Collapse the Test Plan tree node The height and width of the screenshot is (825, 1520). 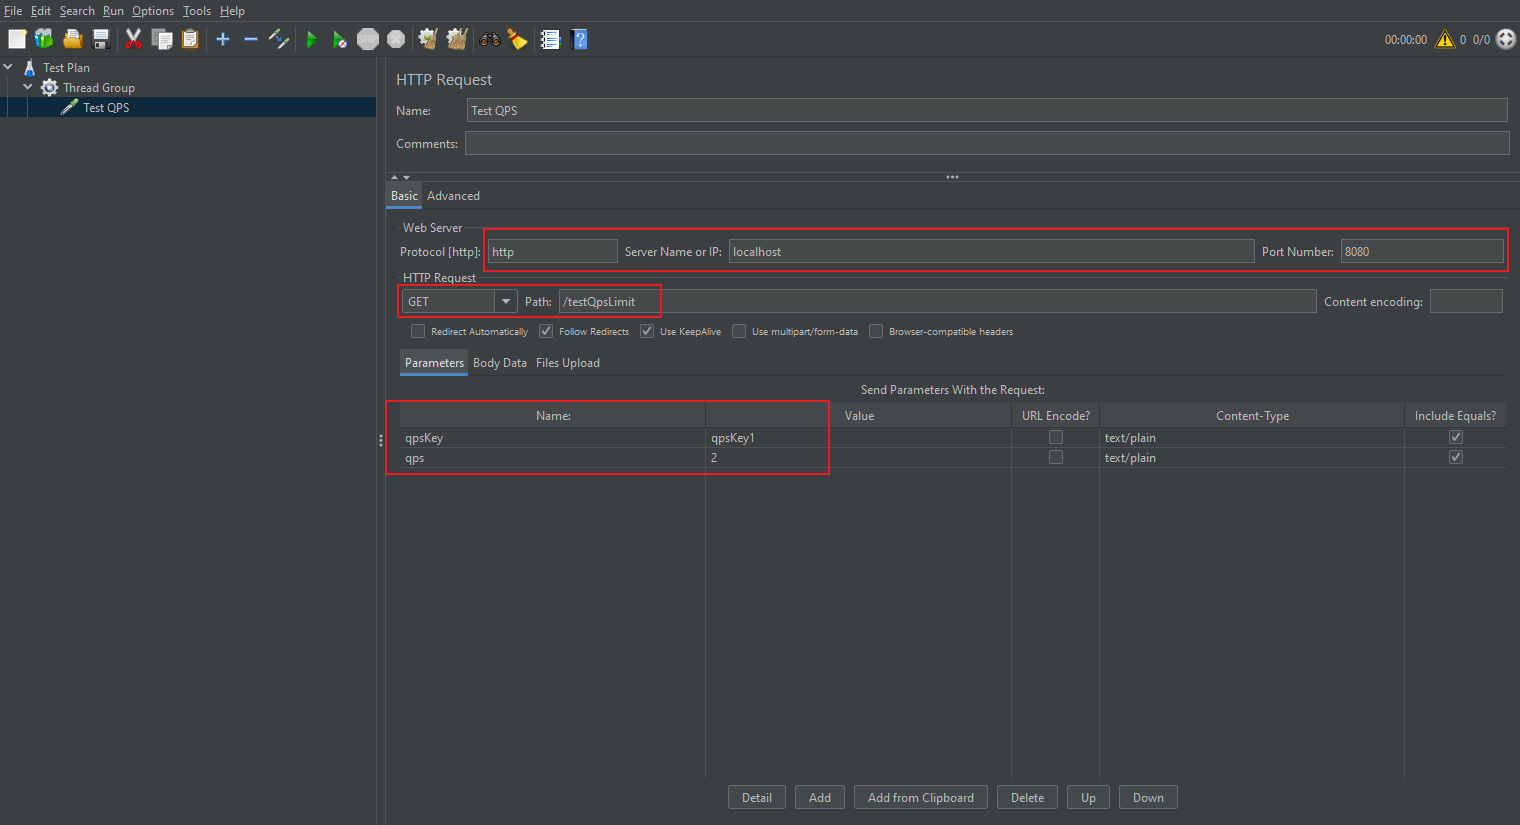click(x=8, y=67)
